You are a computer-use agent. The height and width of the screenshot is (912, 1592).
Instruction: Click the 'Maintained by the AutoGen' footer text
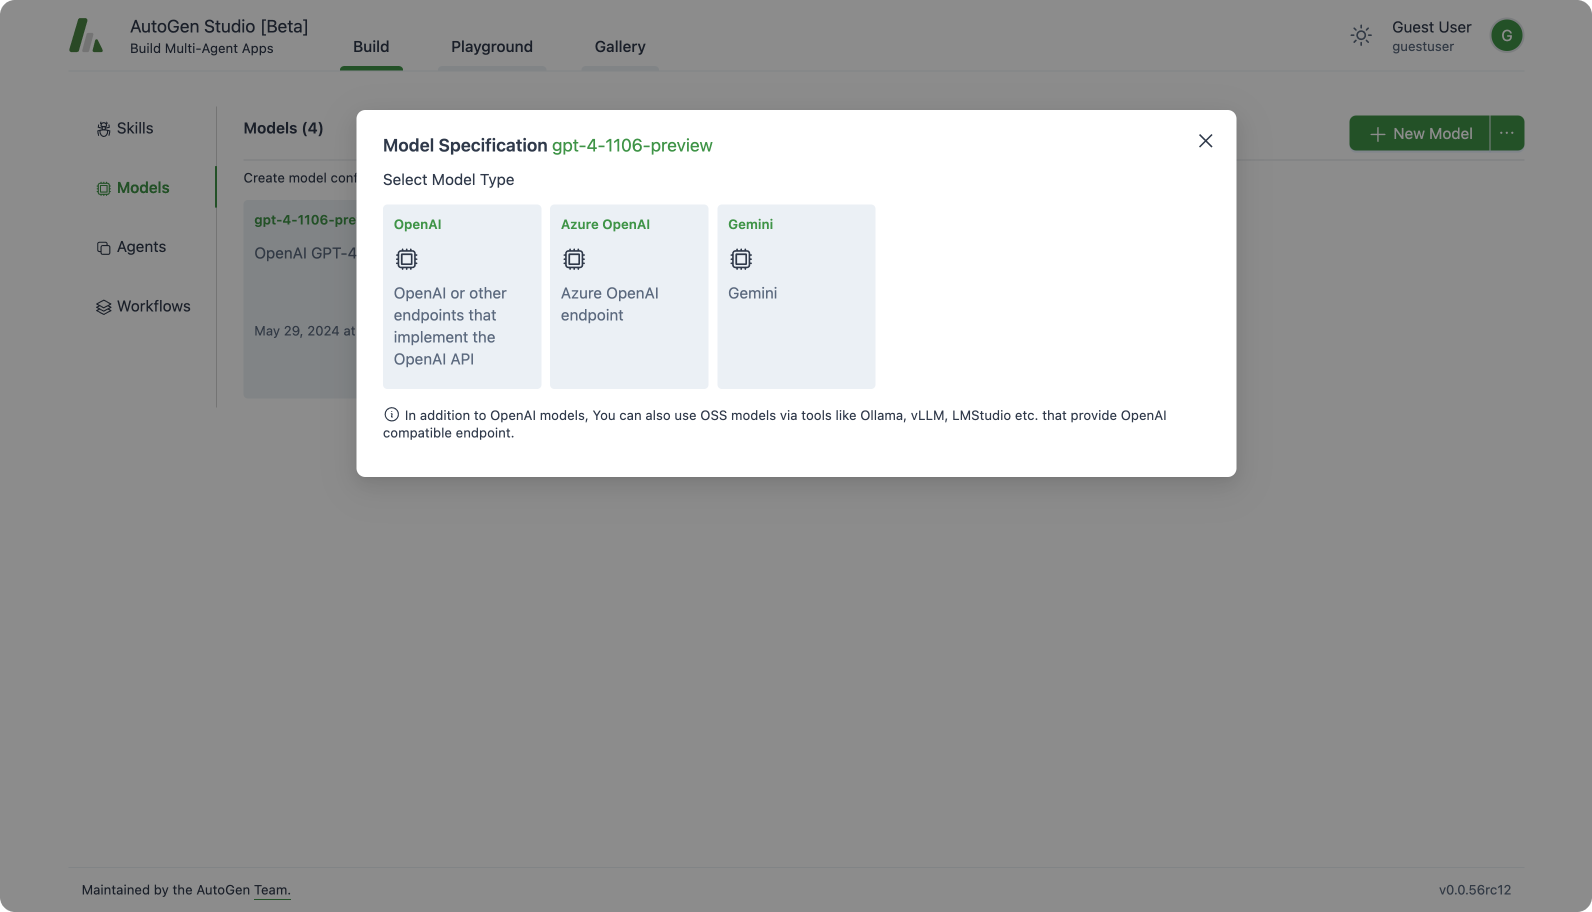[x=166, y=890]
